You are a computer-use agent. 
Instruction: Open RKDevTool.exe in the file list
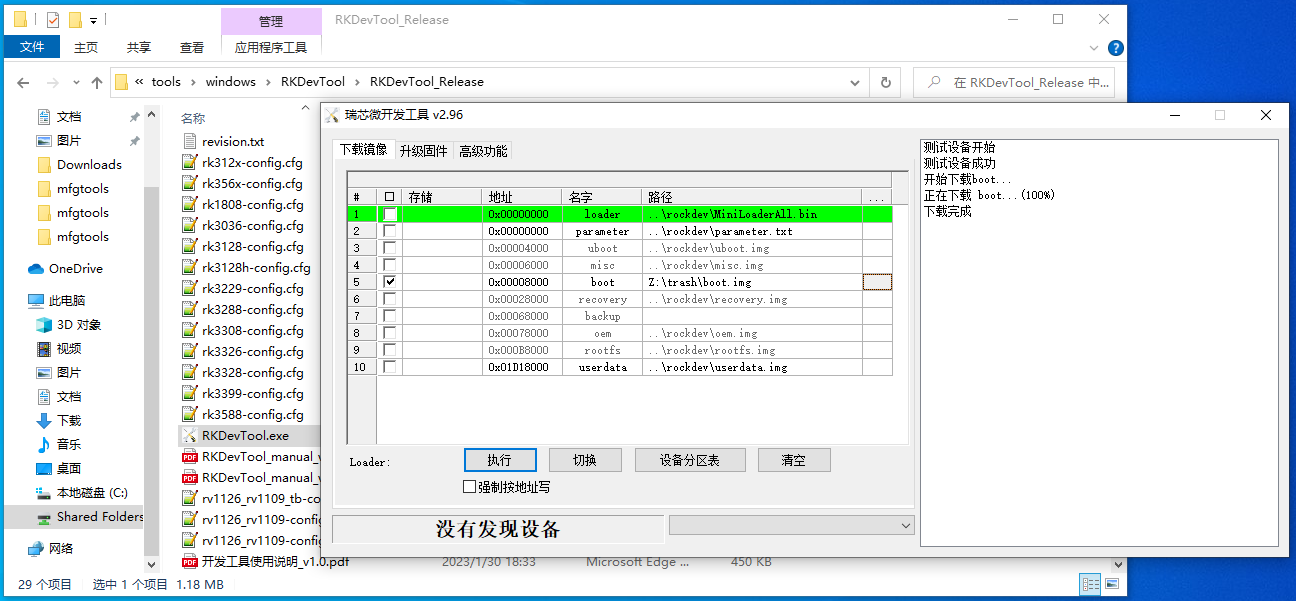tap(245, 436)
